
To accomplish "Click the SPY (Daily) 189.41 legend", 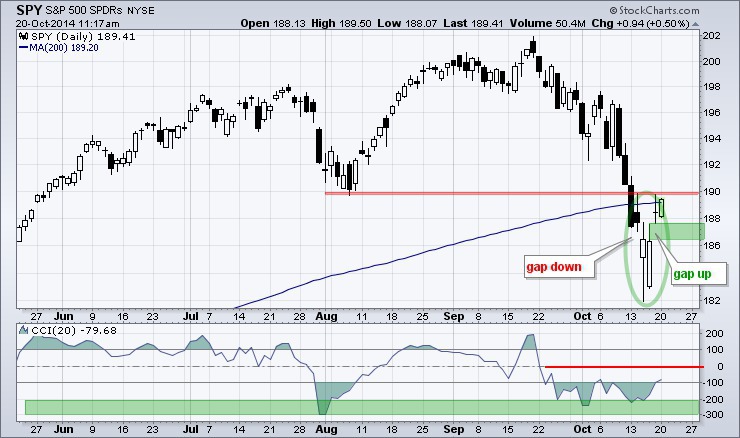I will point(83,36).
